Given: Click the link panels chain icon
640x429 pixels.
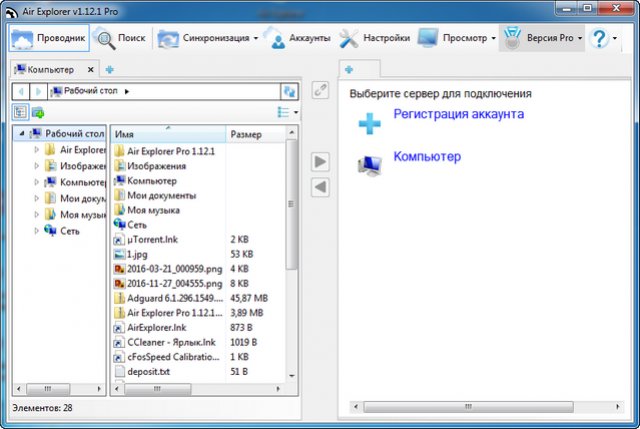Looking at the screenshot, I should point(320,91).
